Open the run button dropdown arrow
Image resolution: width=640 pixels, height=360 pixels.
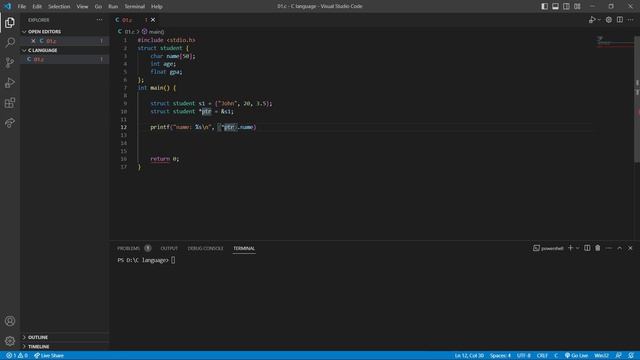[599, 20]
